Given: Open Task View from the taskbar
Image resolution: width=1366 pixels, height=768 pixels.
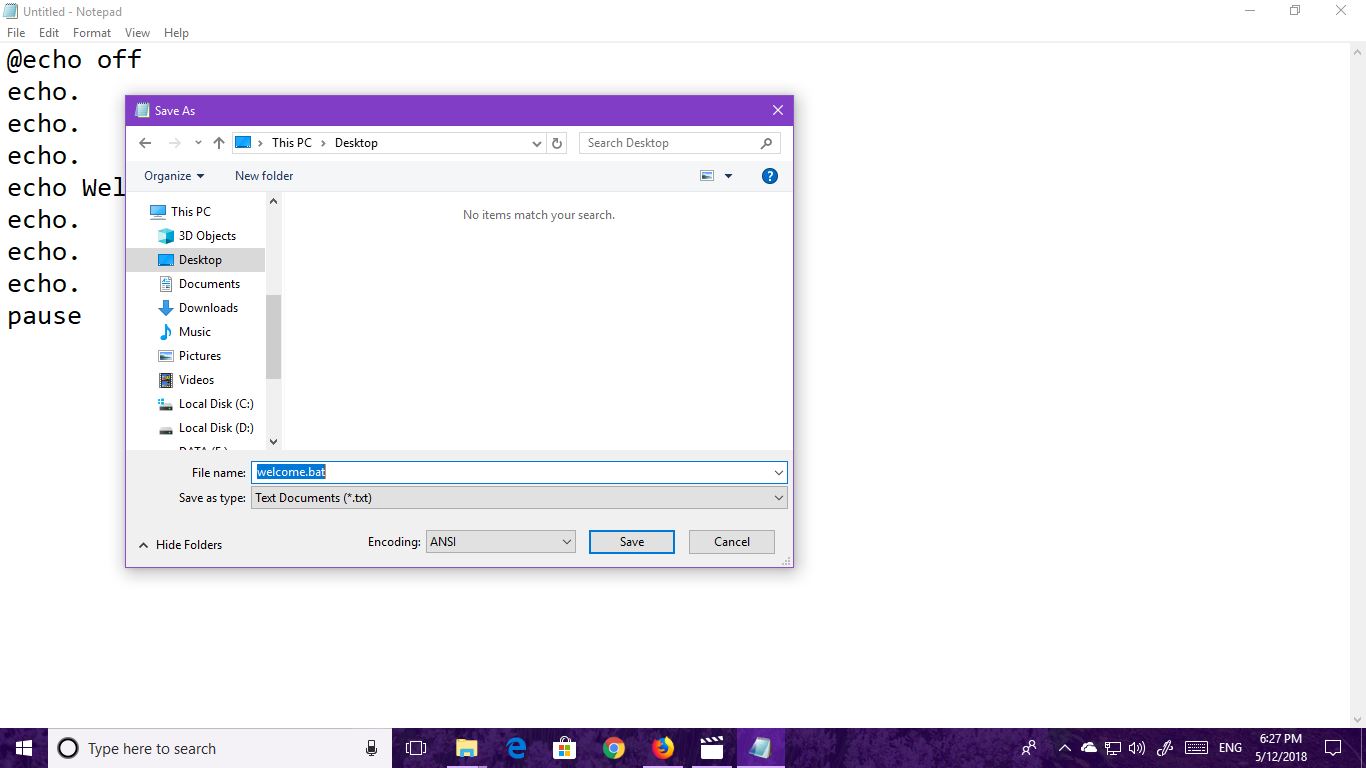Looking at the screenshot, I should click(416, 747).
